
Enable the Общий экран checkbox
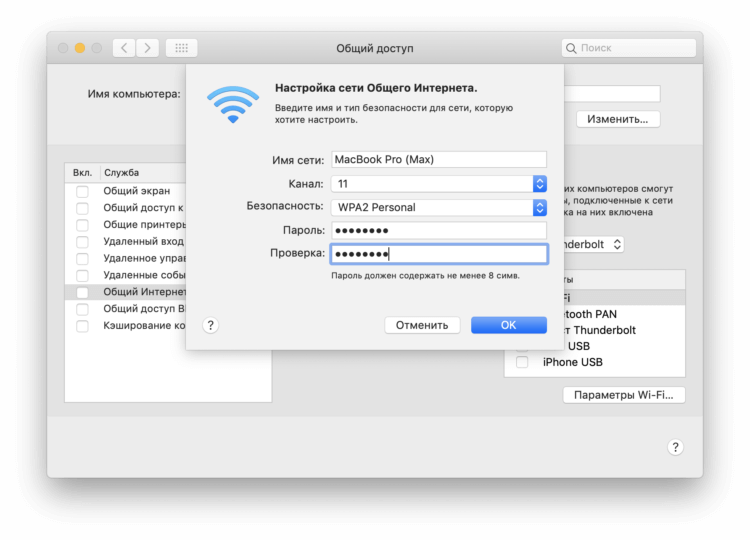(82, 191)
